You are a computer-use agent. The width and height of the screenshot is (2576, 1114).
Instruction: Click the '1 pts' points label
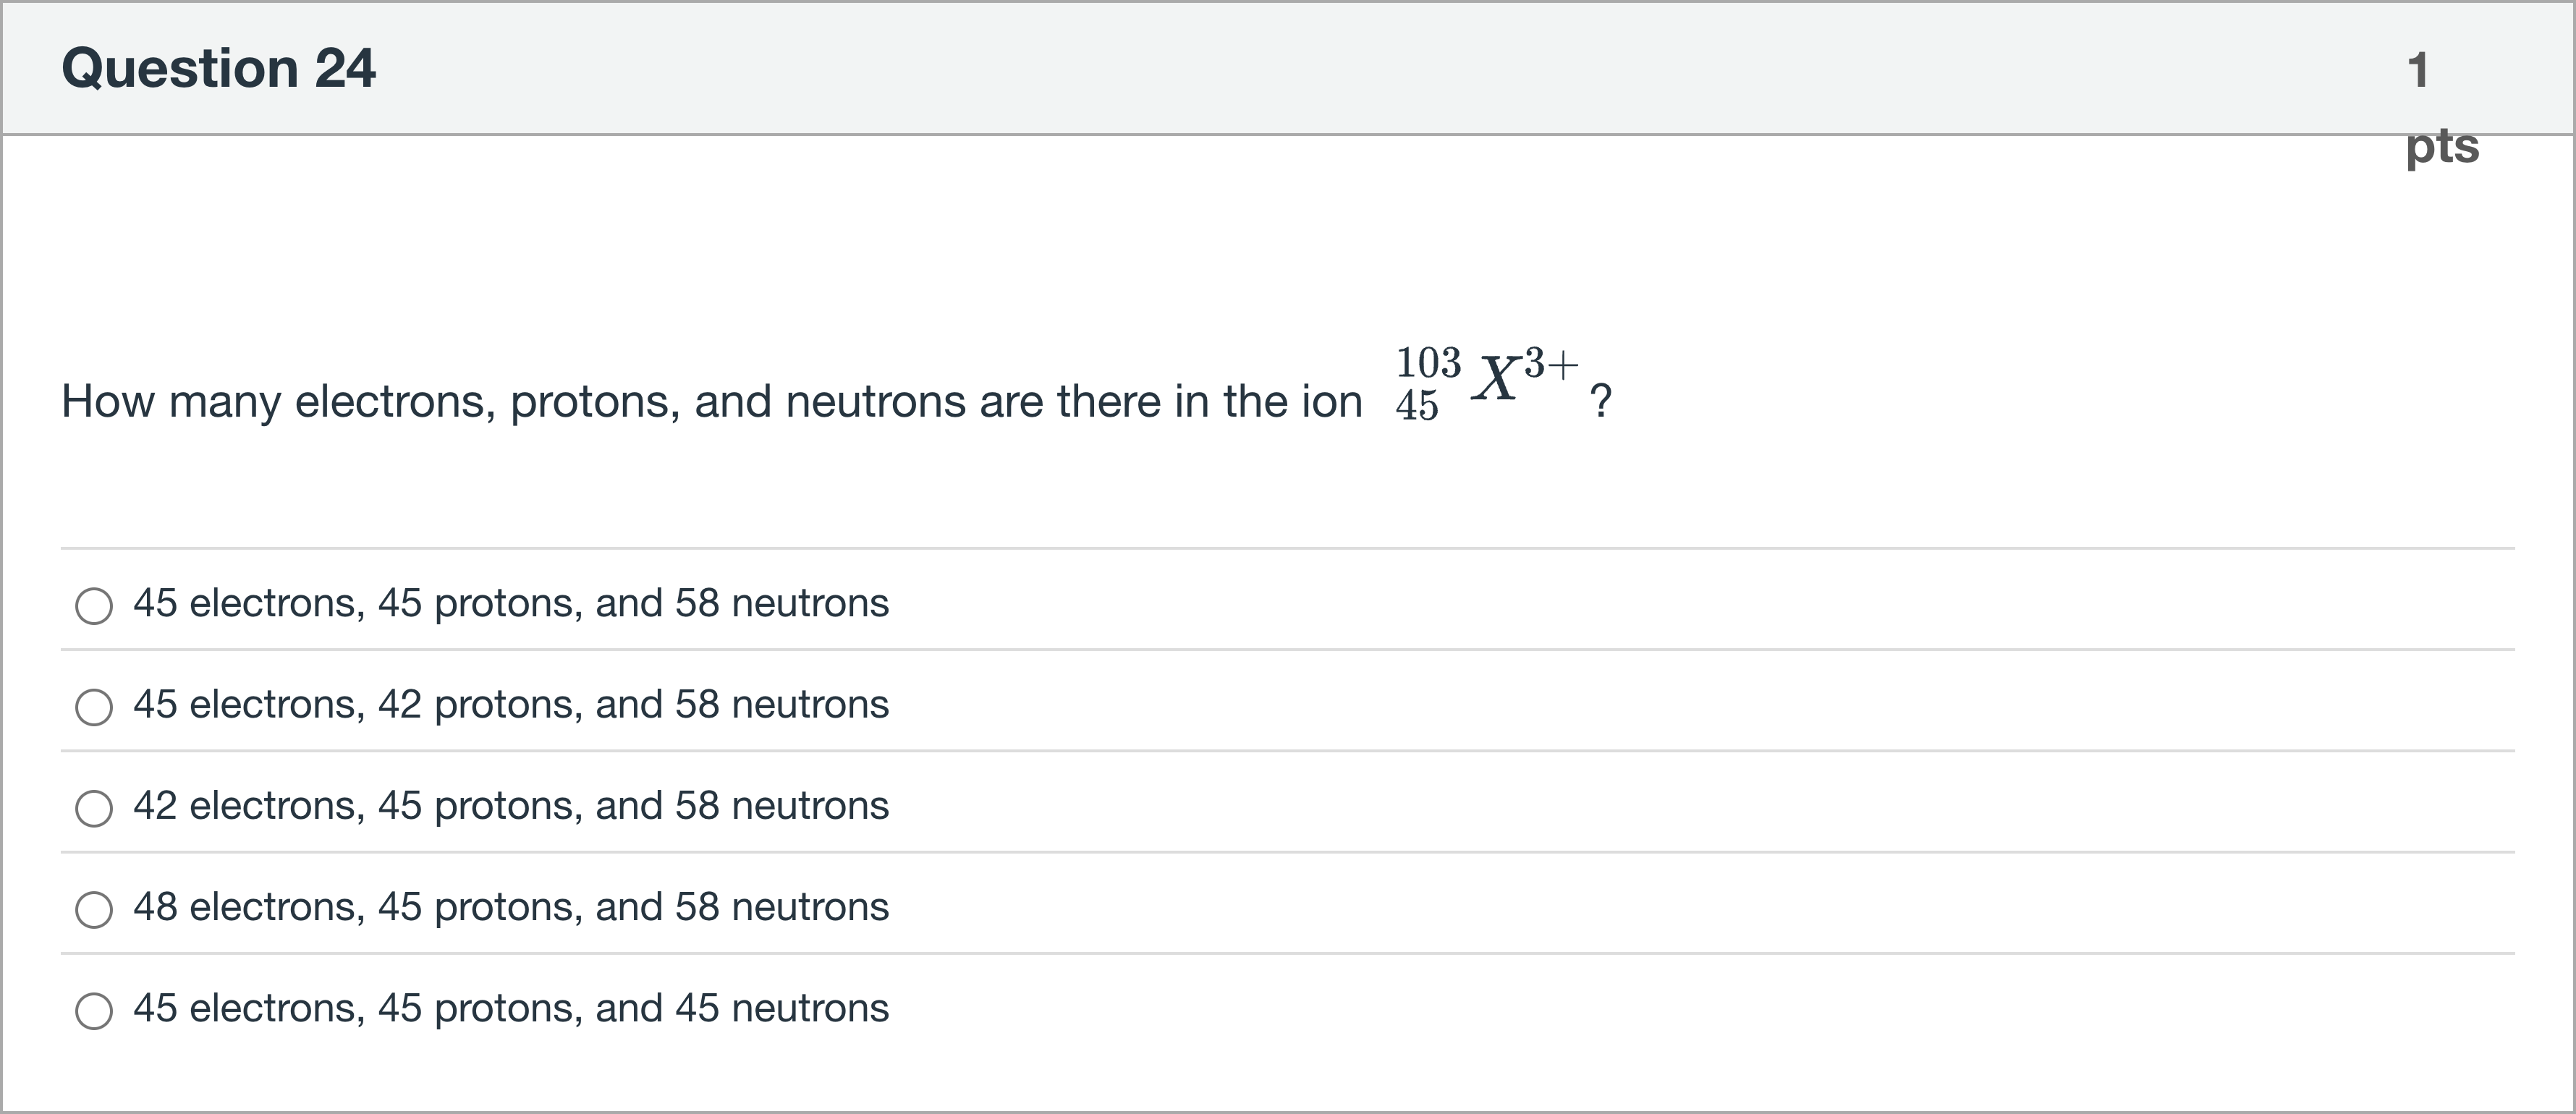[2440, 108]
